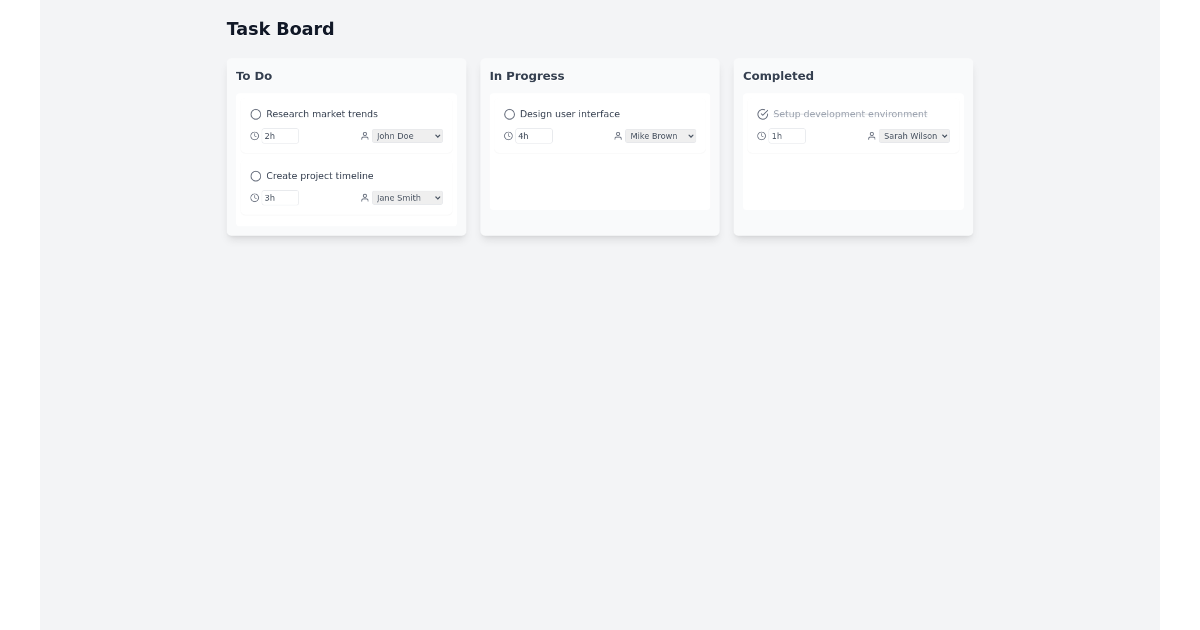Open the John Doe assignee dropdown
This screenshot has width=1200, height=630.
407,136
